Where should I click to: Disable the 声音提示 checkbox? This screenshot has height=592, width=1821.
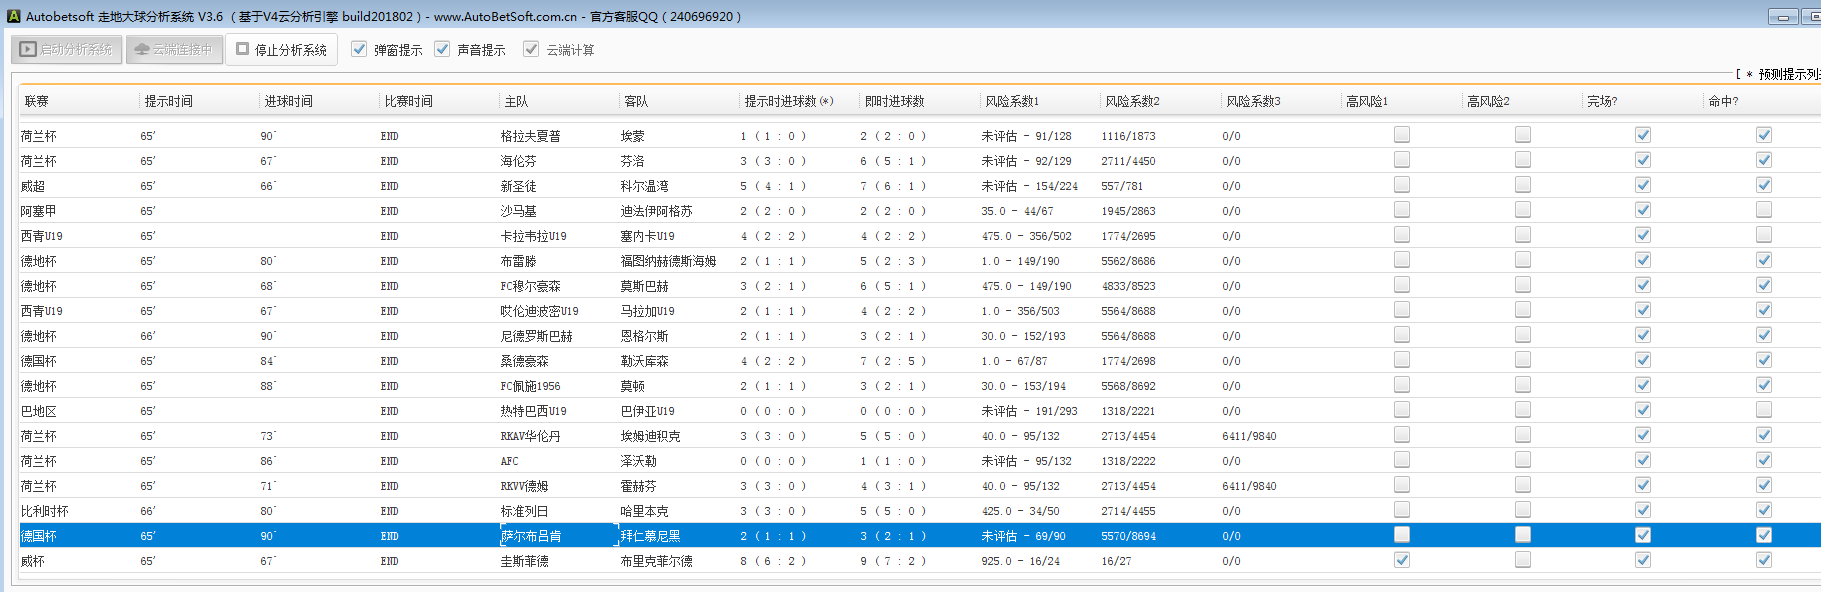coord(442,49)
